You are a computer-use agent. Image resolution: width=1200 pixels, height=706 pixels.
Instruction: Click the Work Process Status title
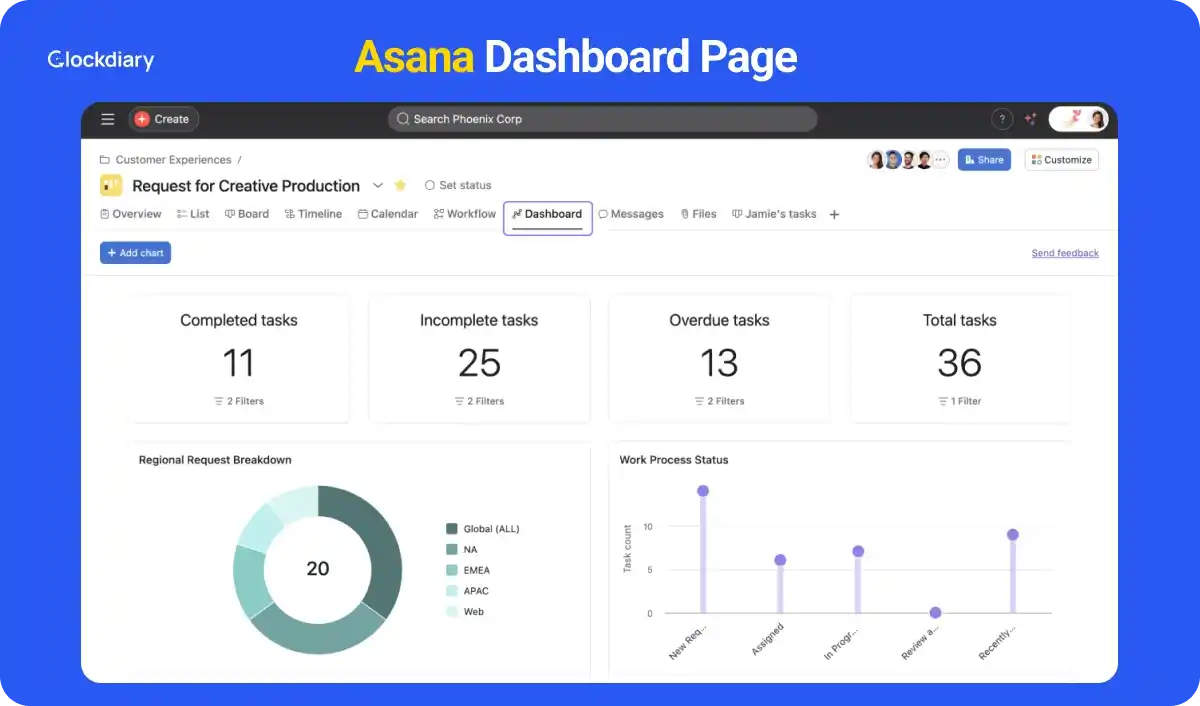click(x=674, y=460)
